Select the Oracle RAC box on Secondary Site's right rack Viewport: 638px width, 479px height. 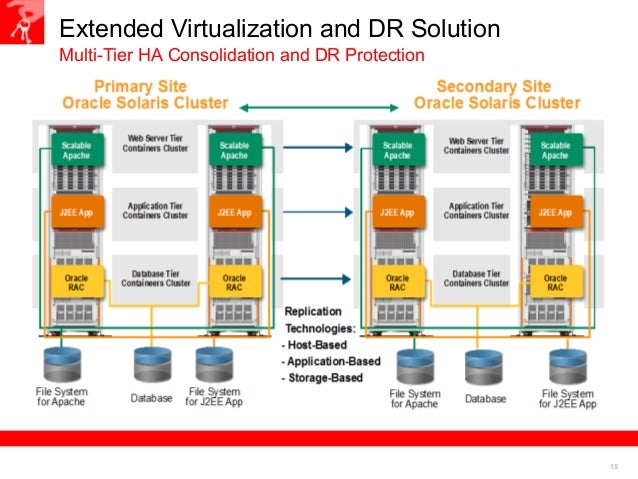[x=556, y=282]
